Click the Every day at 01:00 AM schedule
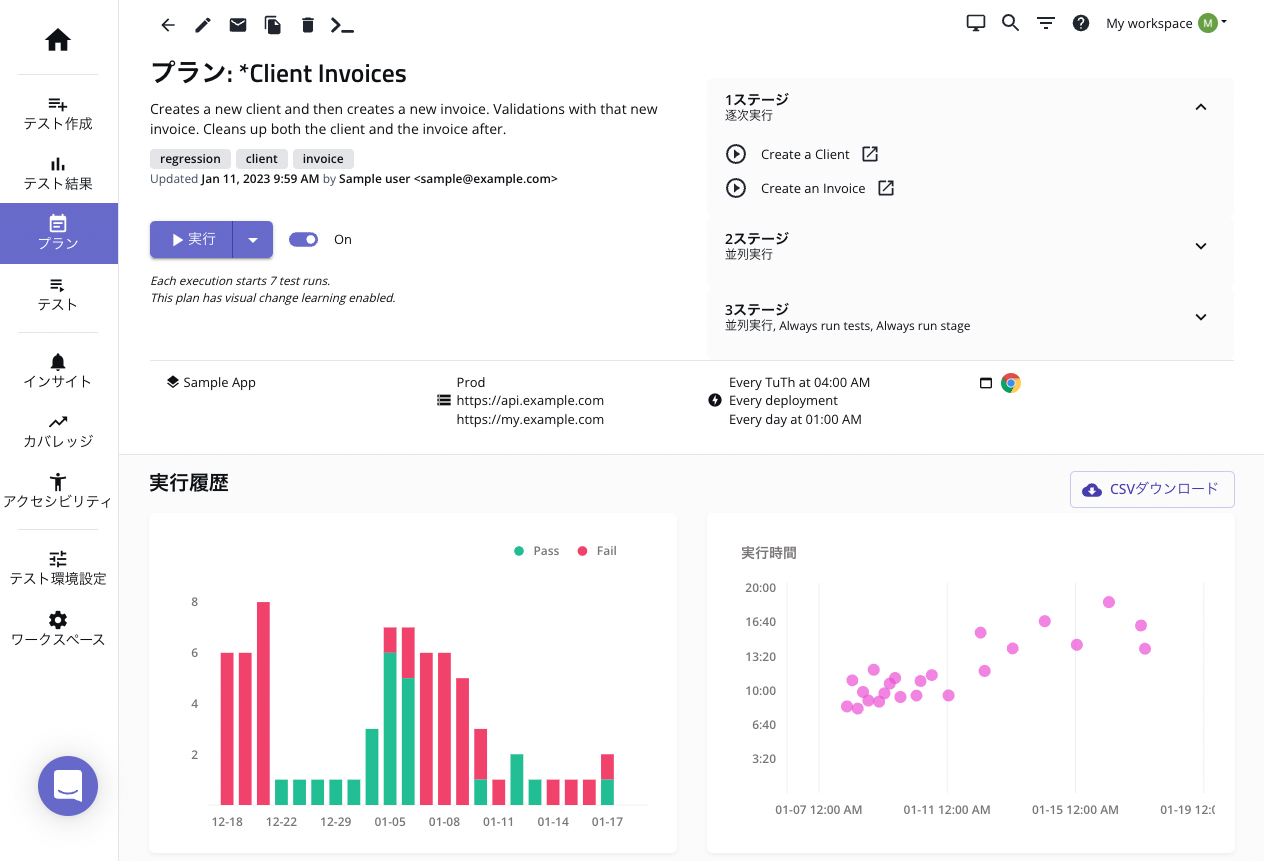 point(795,420)
